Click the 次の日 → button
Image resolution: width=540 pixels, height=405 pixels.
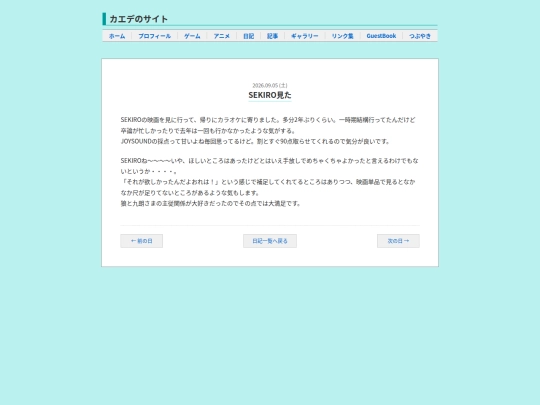click(x=398, y=241)
